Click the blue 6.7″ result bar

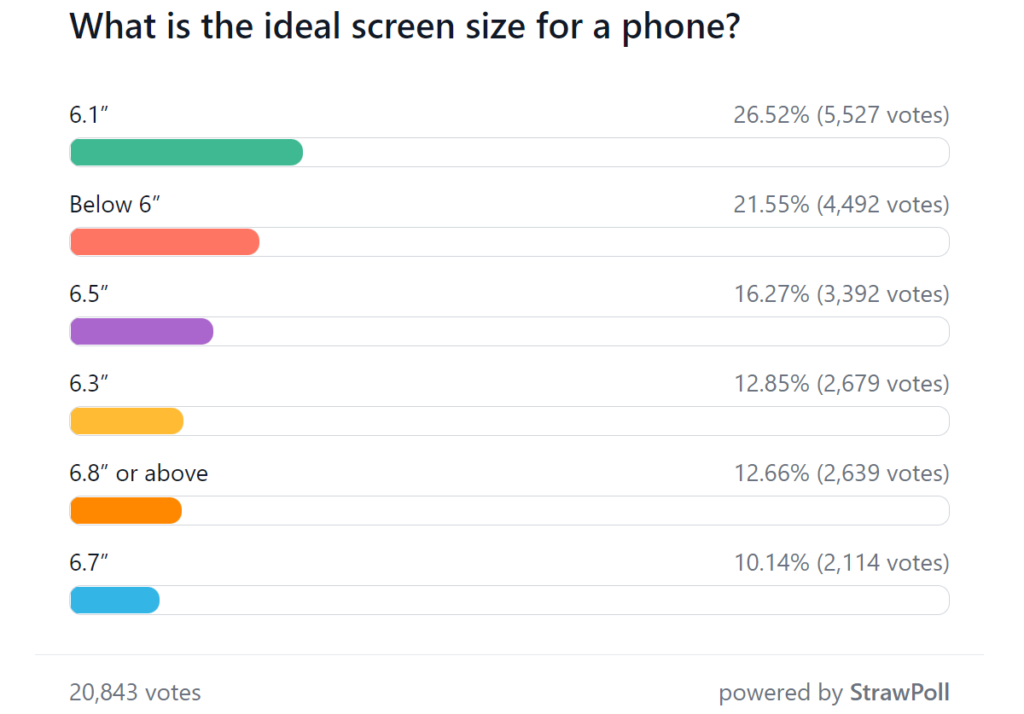pyautogui.click(x=114, y=600)
